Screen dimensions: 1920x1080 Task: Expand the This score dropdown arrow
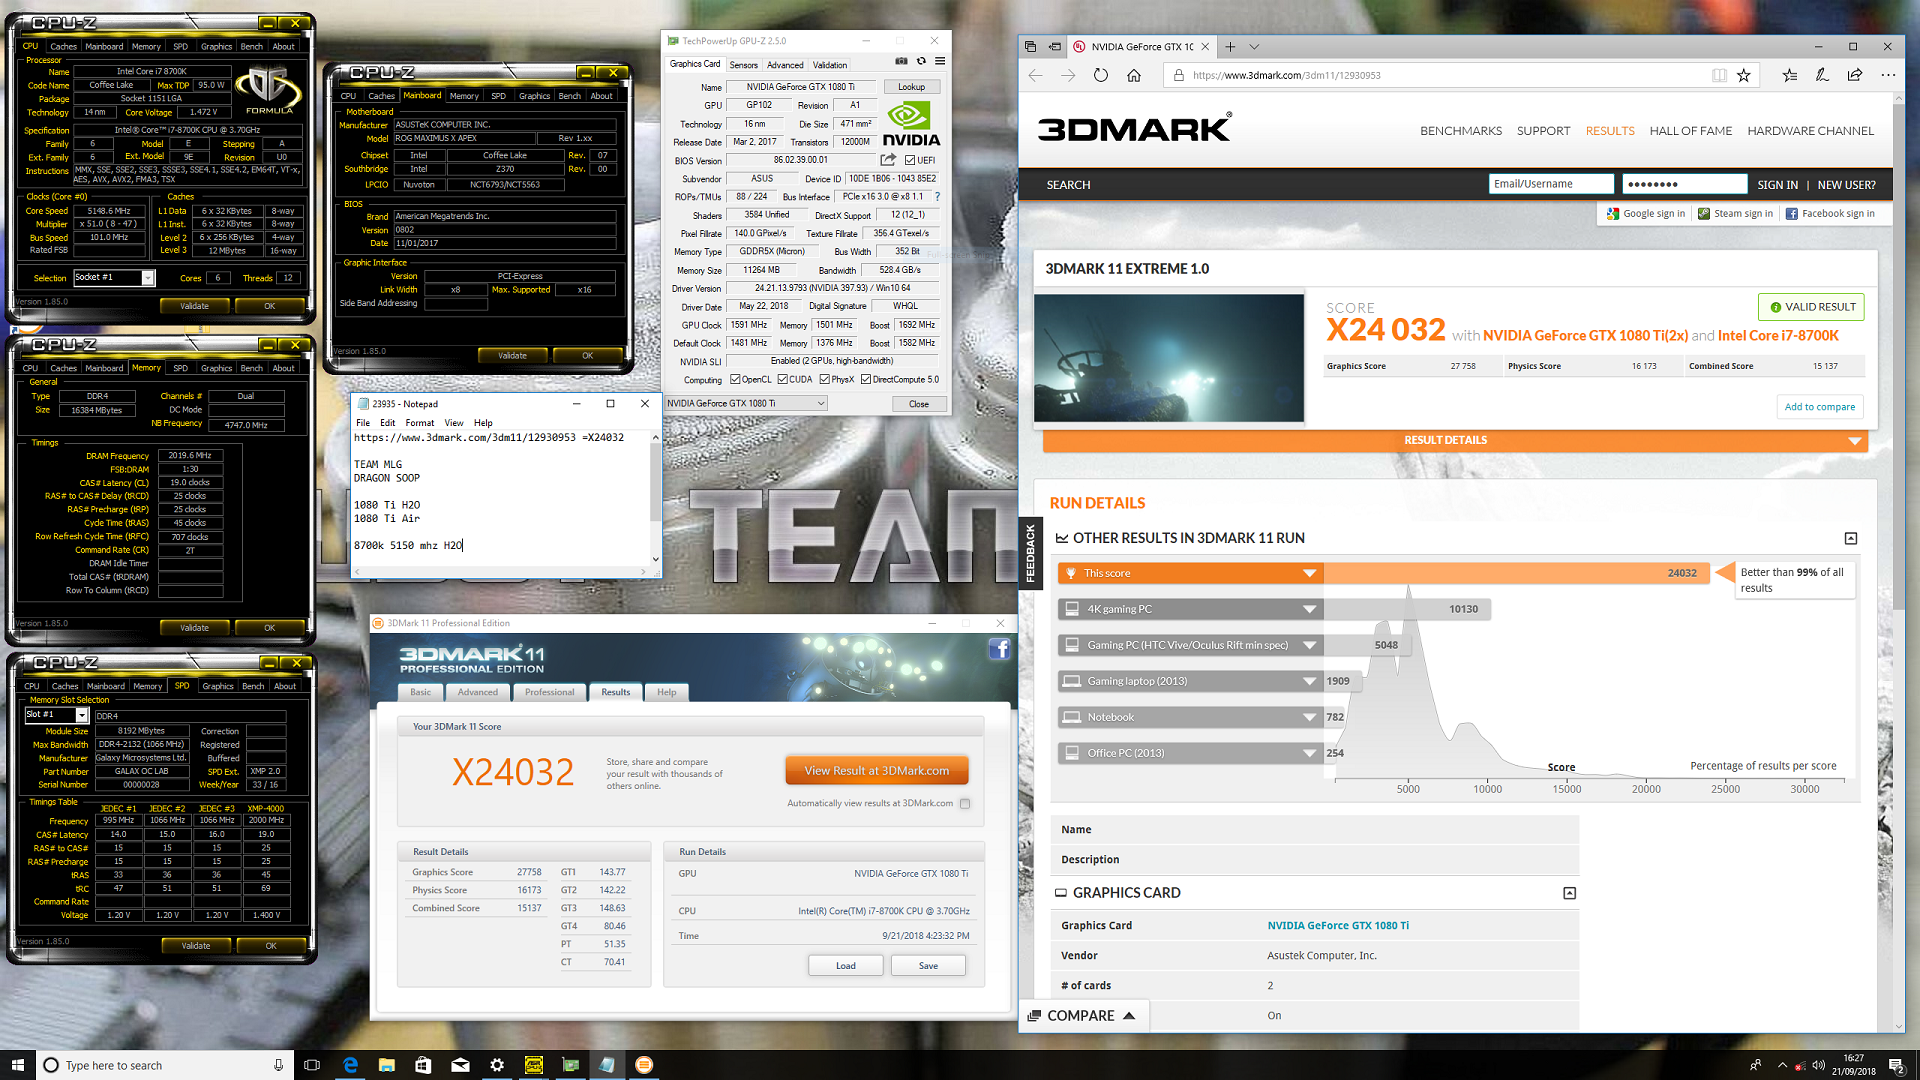pos(1309,573)
